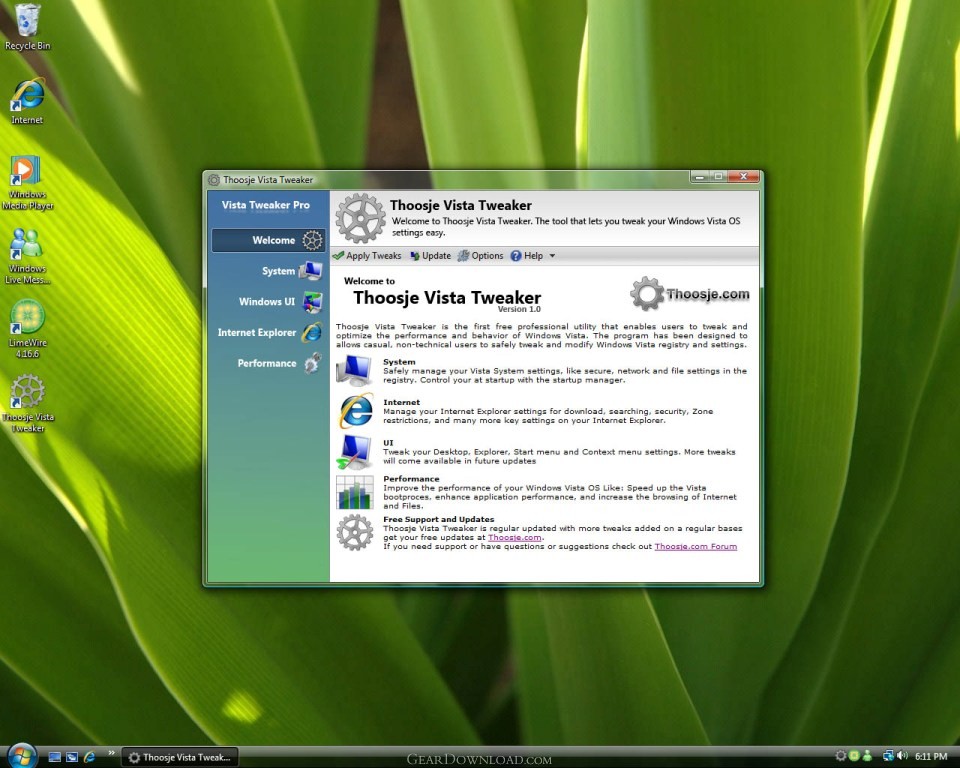Image resolution: width=960 pixels, height=768 pixels.
Task: Click the gear icon in system tray
Action: 841,756
